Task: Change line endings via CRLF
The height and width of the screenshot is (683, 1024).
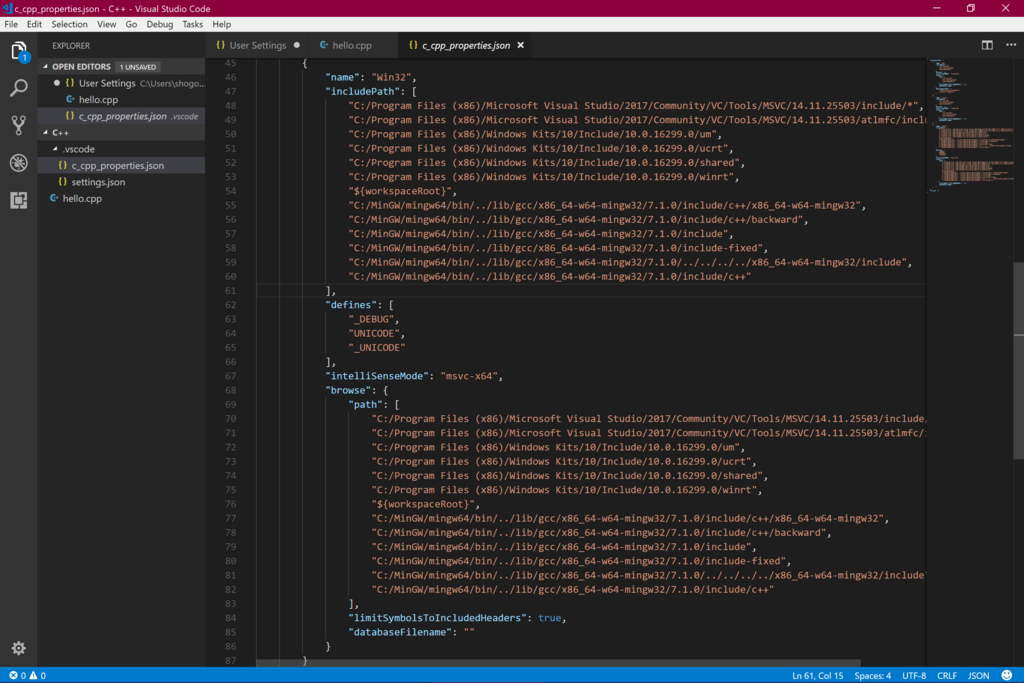Action: [946, 675]
